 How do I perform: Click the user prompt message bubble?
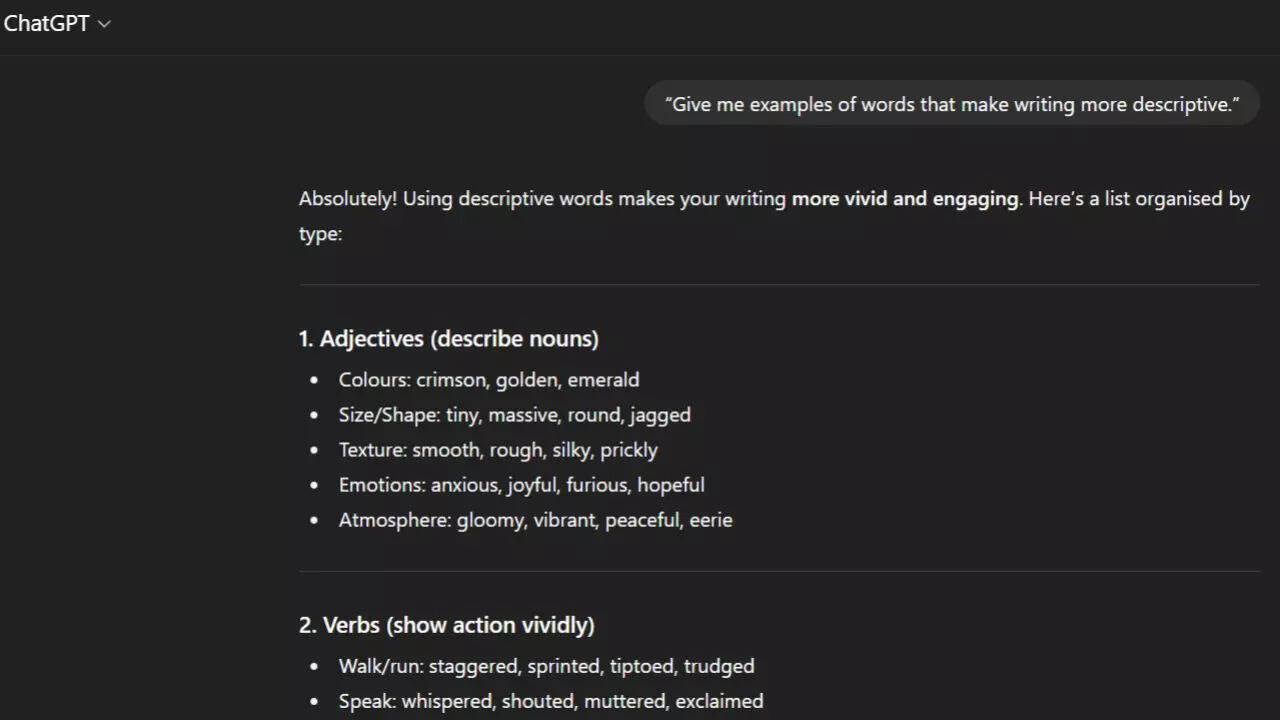(951, 104)
